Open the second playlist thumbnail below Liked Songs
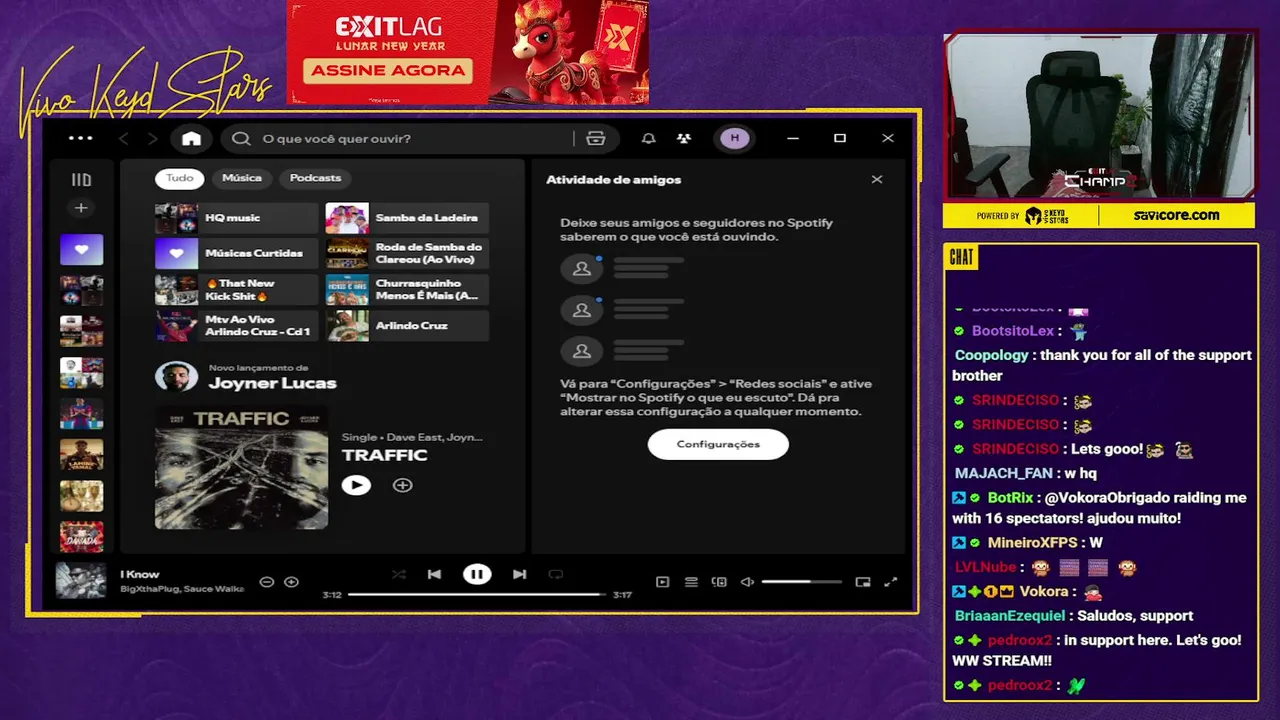The image size is (1280, 720). click(81, 331)
